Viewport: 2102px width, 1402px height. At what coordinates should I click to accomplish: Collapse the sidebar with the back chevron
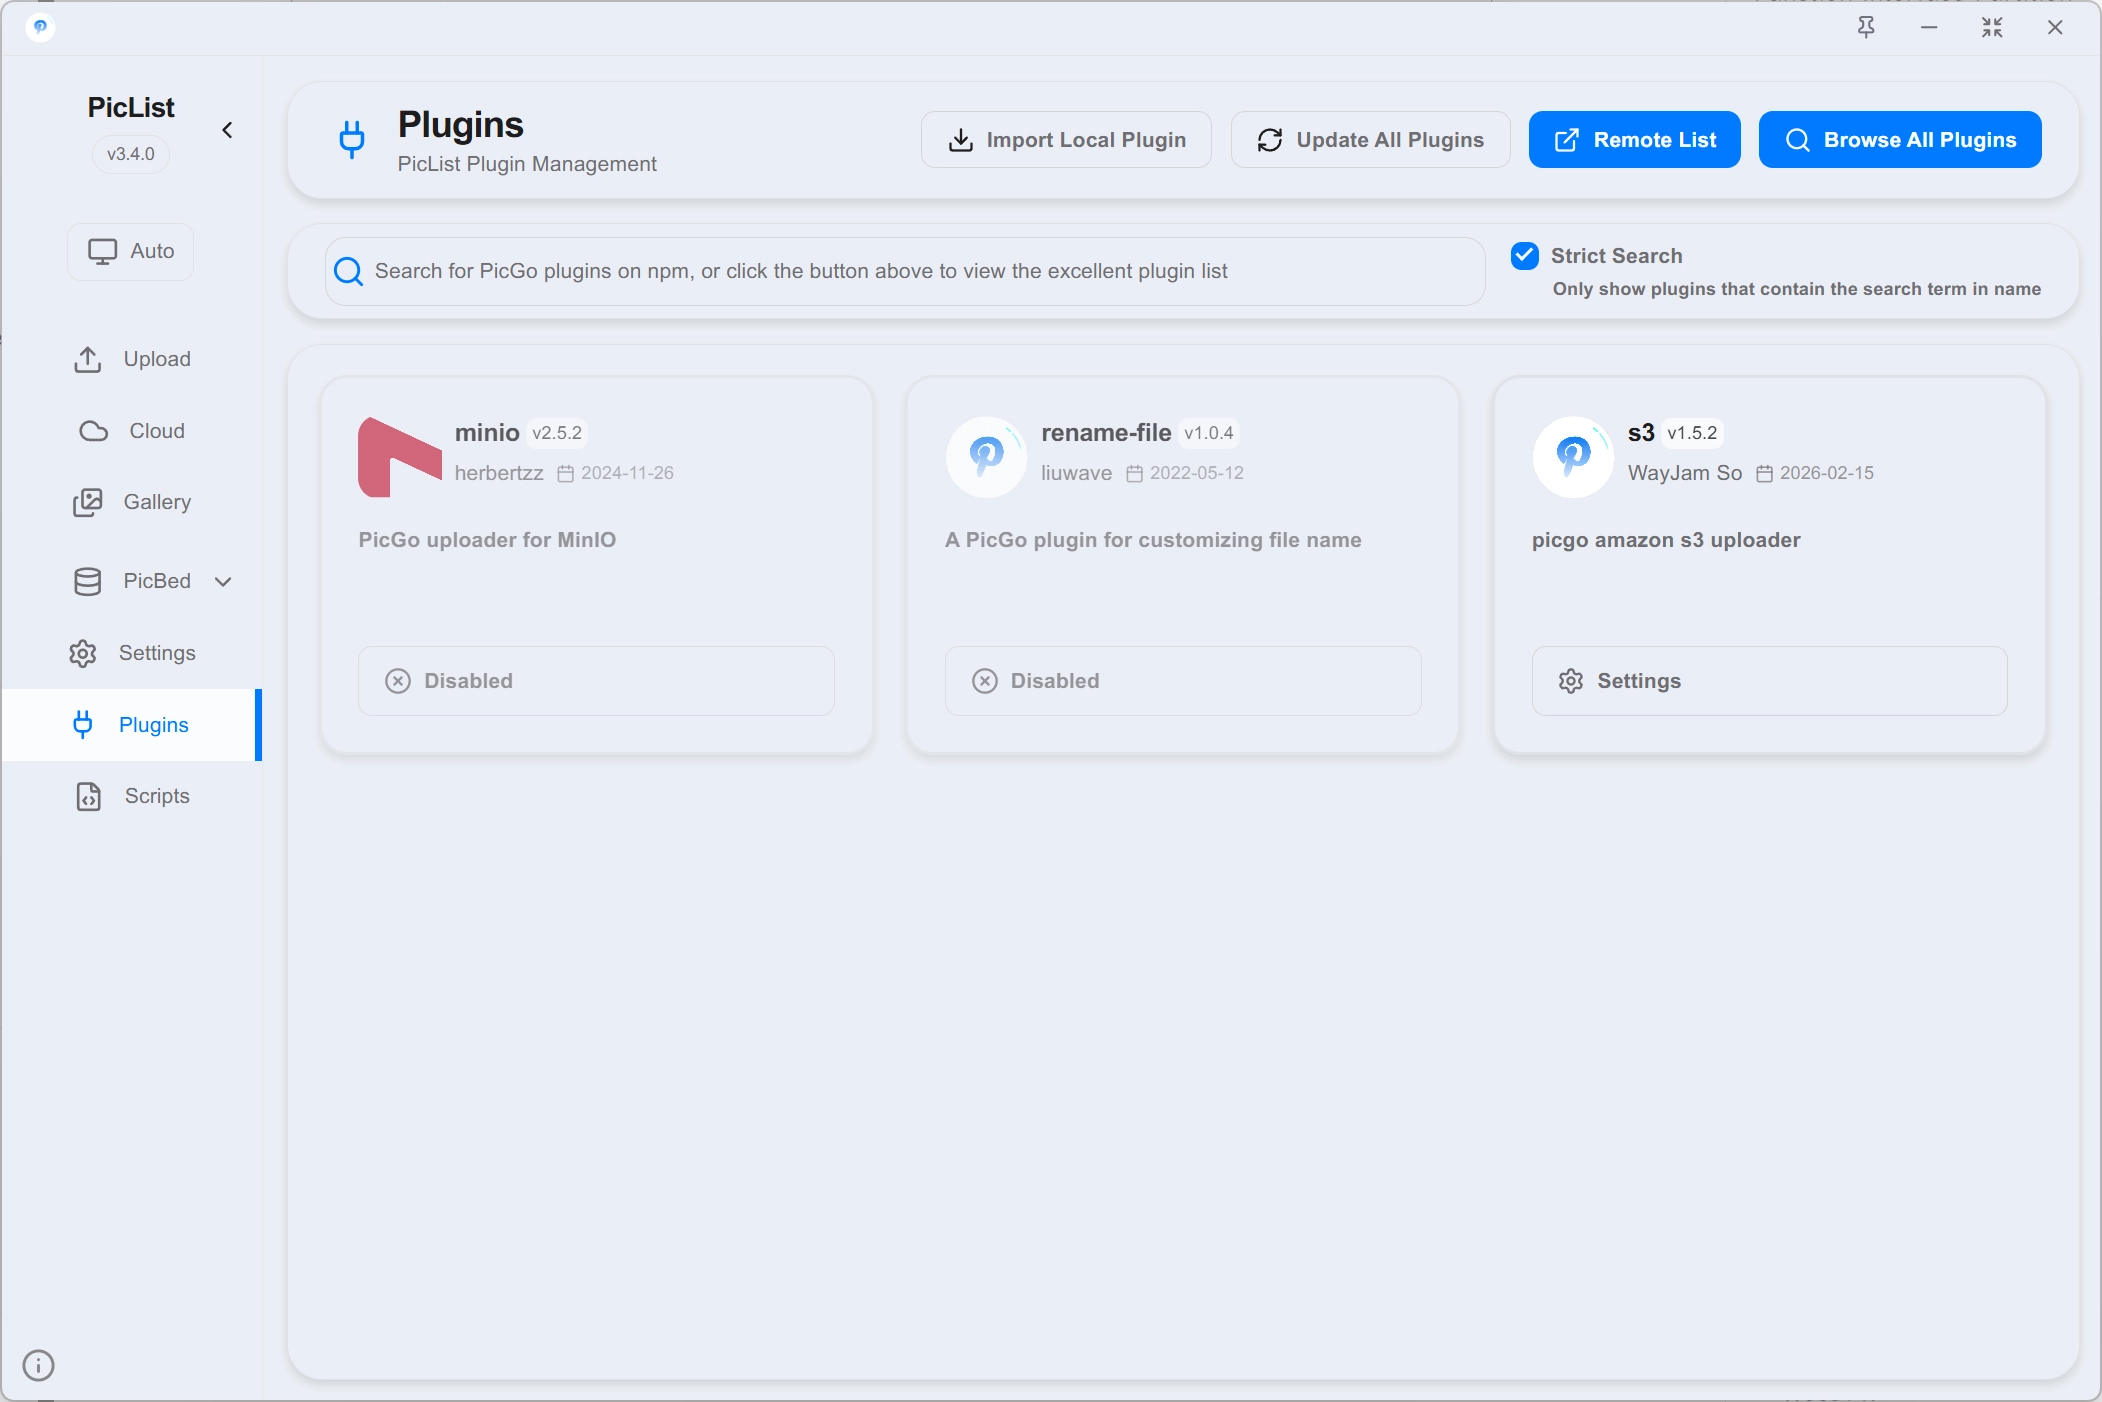point(227,130)
